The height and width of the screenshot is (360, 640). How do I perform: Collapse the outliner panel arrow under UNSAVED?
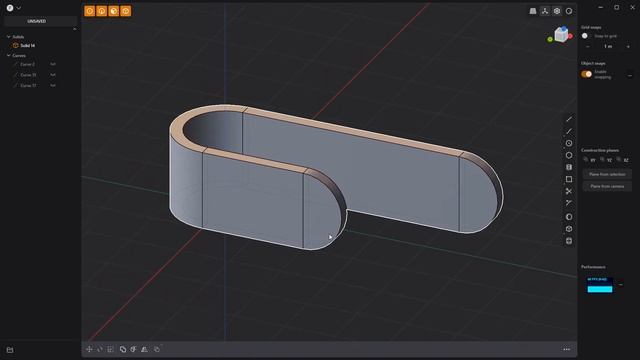click(74, 29)
